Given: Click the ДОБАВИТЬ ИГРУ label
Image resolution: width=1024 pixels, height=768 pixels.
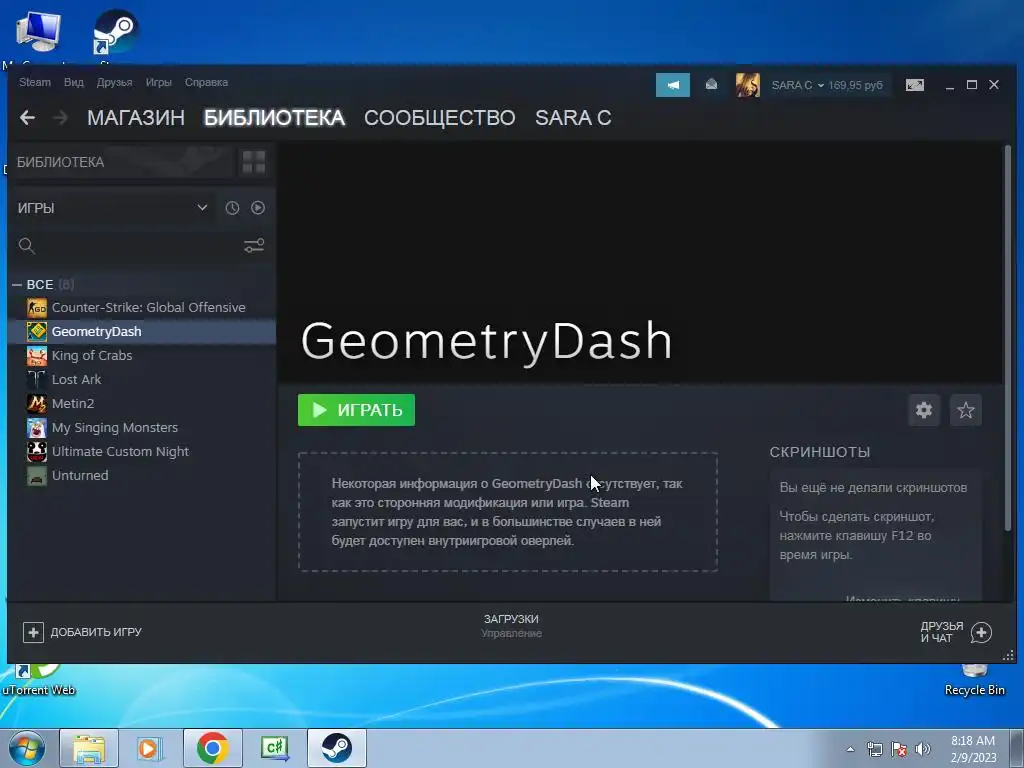Looking at the screenshot, I should click(96, 632).
